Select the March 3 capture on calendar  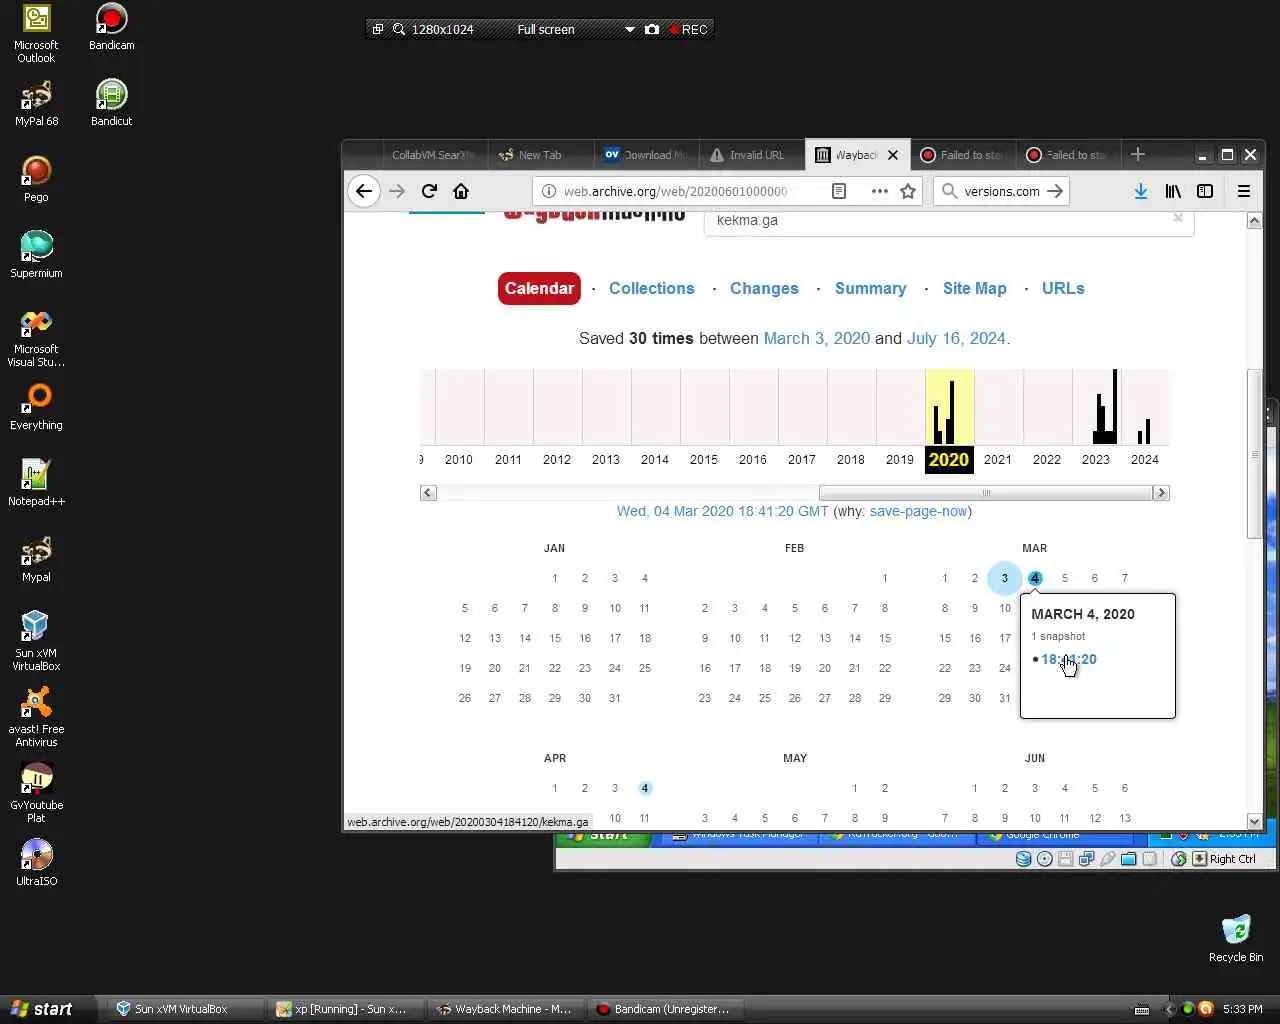1005,578
